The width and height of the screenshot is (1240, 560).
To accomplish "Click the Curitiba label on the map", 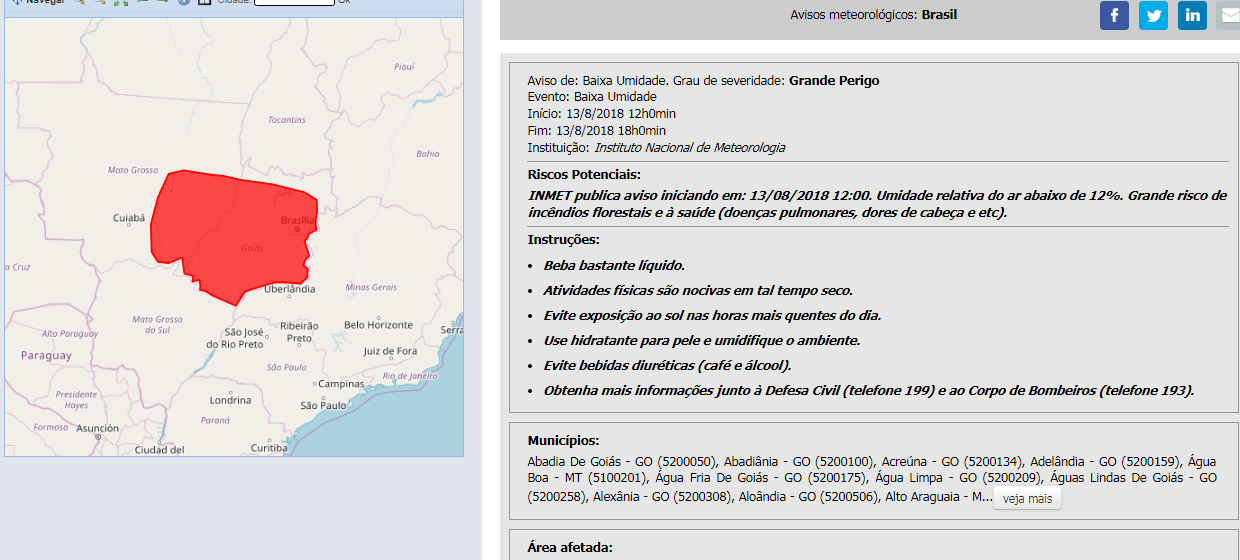I will (269, 448).
